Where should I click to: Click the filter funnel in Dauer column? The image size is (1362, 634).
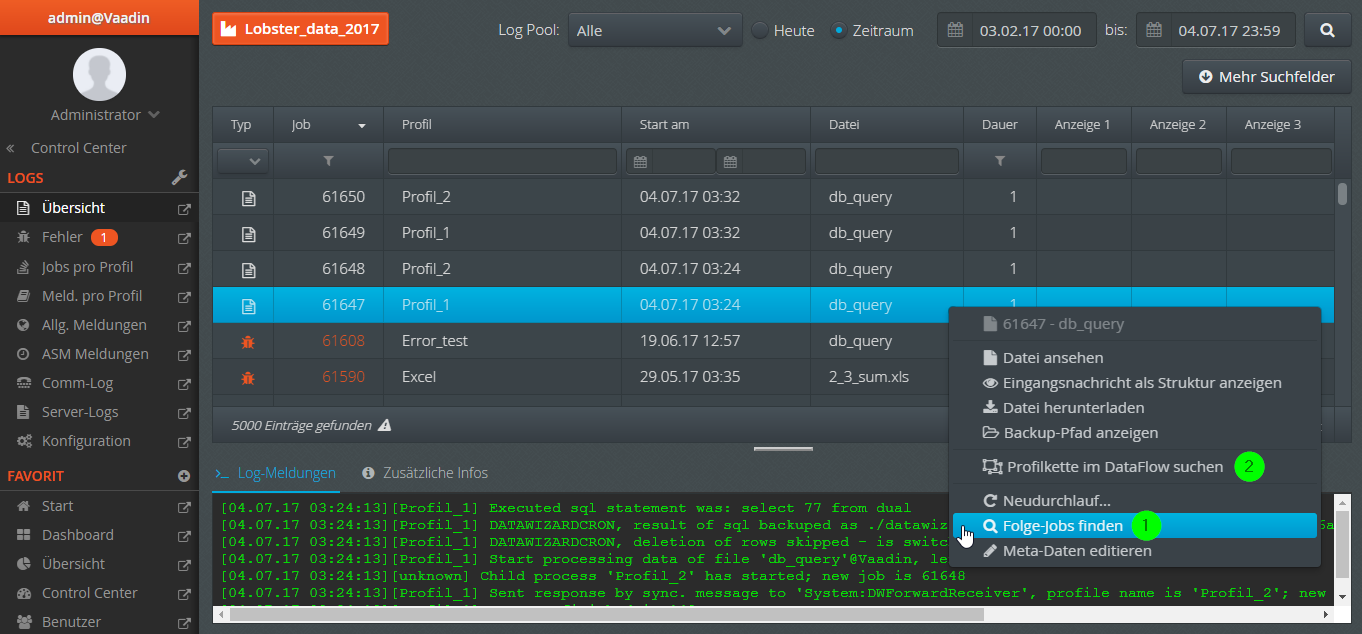pos(999,161)
